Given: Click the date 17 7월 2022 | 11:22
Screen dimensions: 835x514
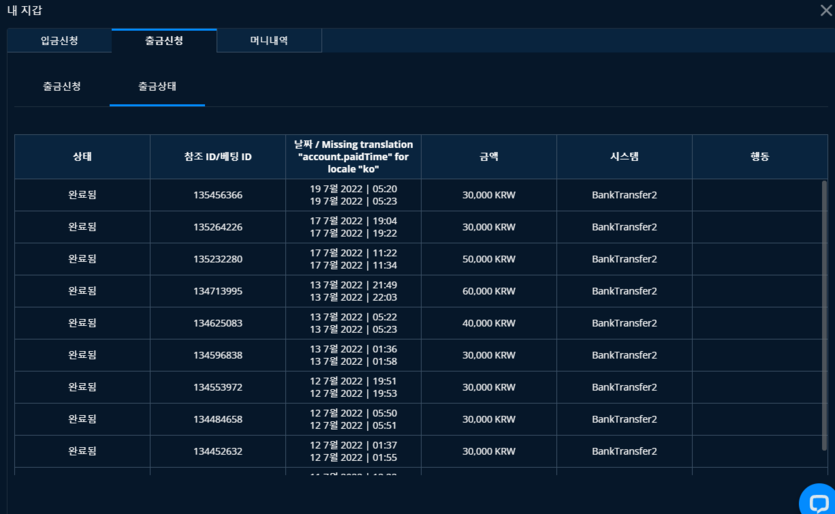Looking at the screenshot, I should click(353, 253).
